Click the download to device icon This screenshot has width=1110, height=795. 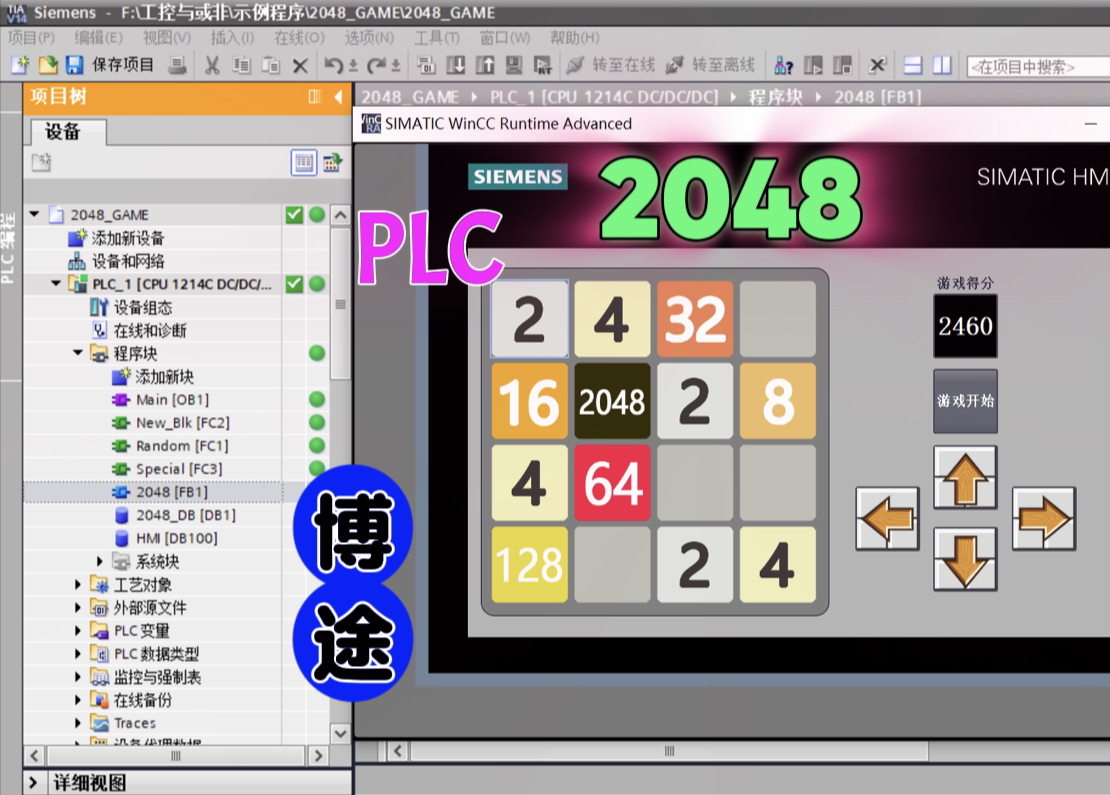pos(456,66)
